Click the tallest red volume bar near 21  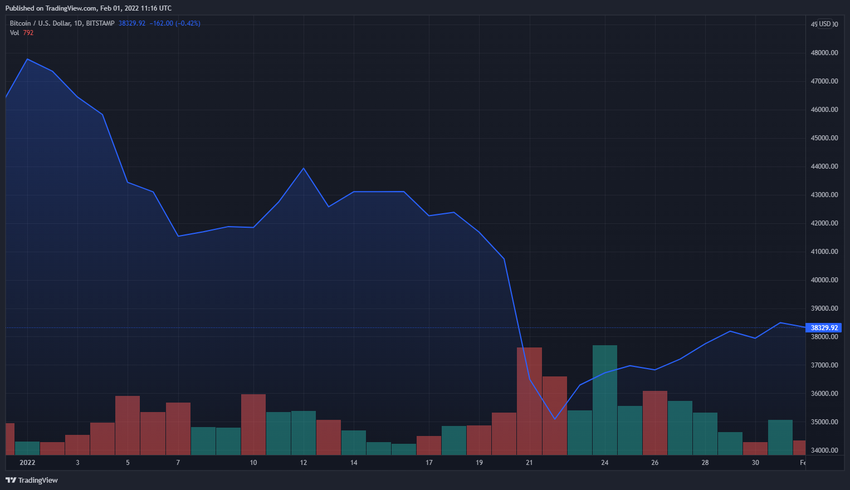coord(529,400)
